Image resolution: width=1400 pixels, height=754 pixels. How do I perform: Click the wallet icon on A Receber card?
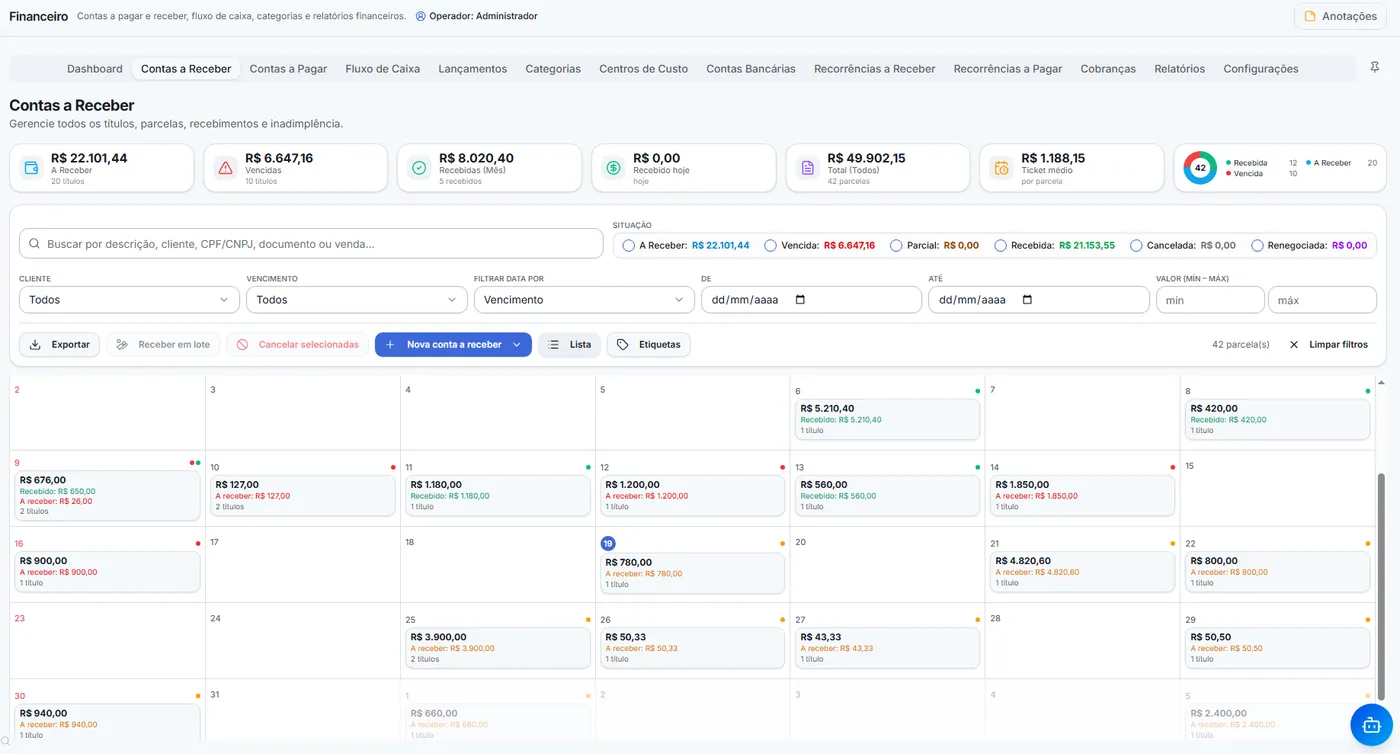pyautogui.click(x=31, y=168)
